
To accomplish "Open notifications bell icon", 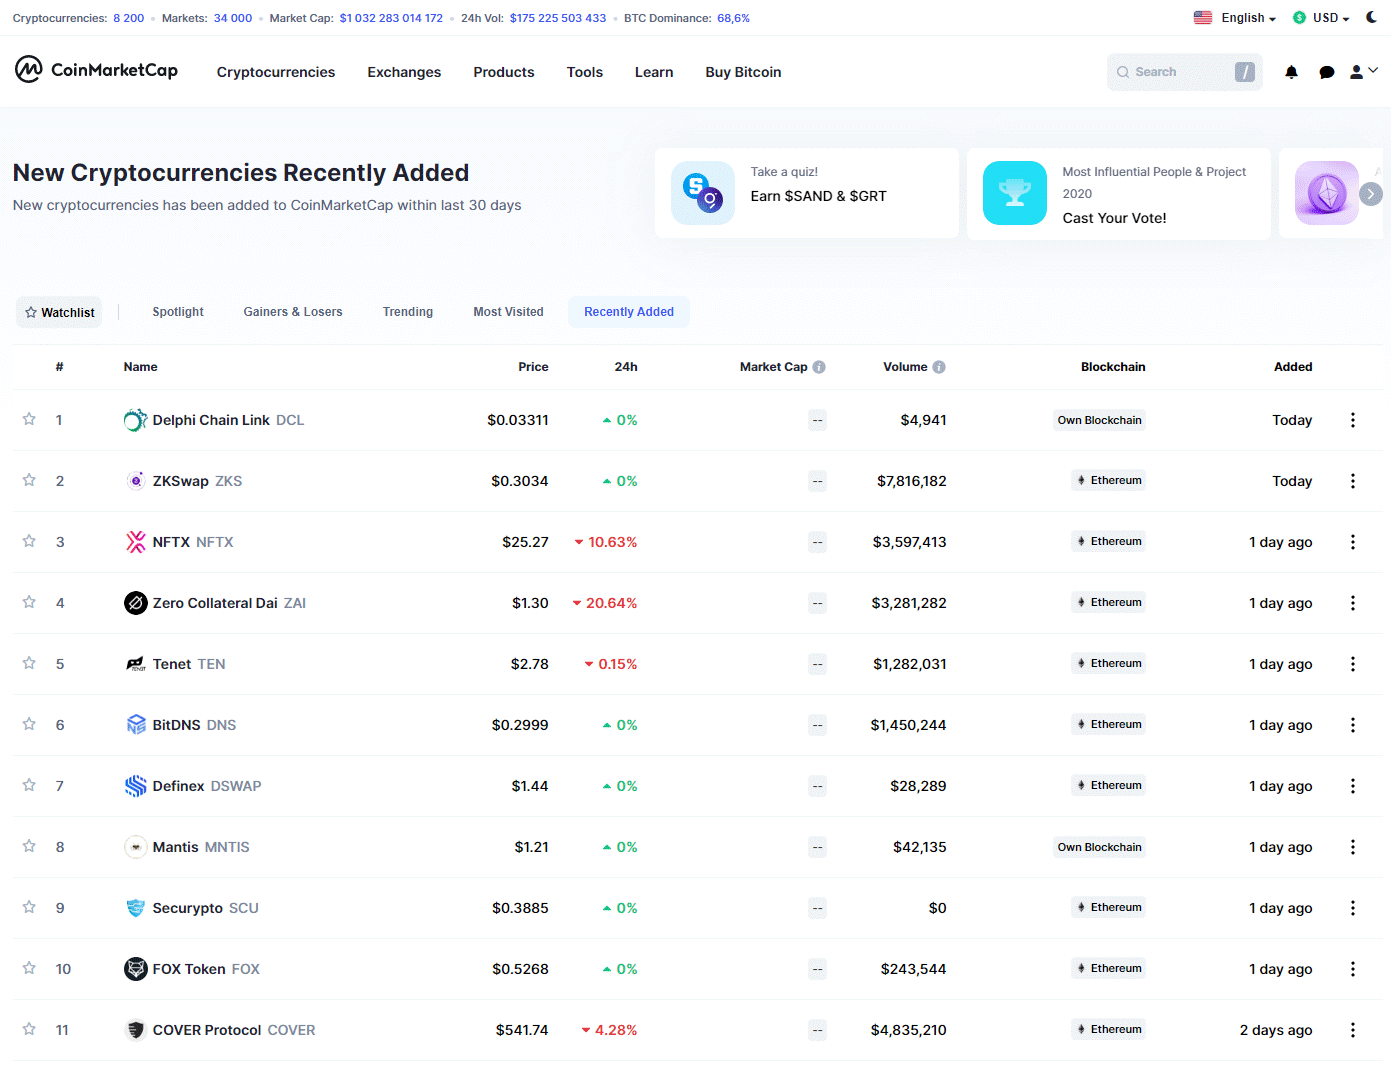I will tap(1291, 72).
